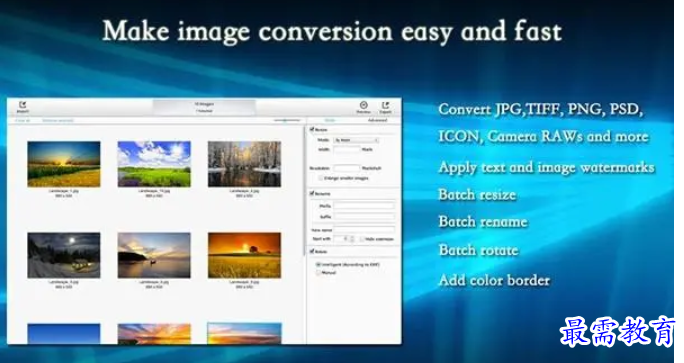Select the snowy winter forest thumbnail
This screenshot has height=363, width=684.
point(244,164)
